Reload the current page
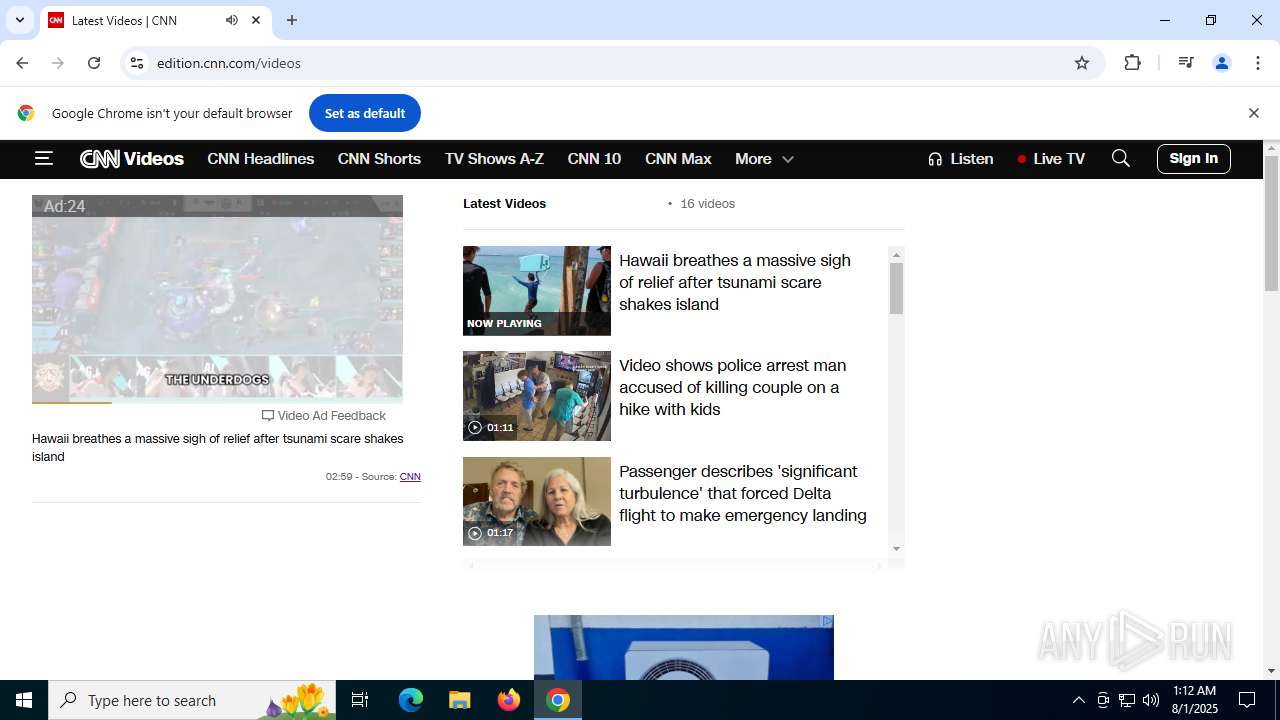The image size is (1280, 720). point(94,63)
